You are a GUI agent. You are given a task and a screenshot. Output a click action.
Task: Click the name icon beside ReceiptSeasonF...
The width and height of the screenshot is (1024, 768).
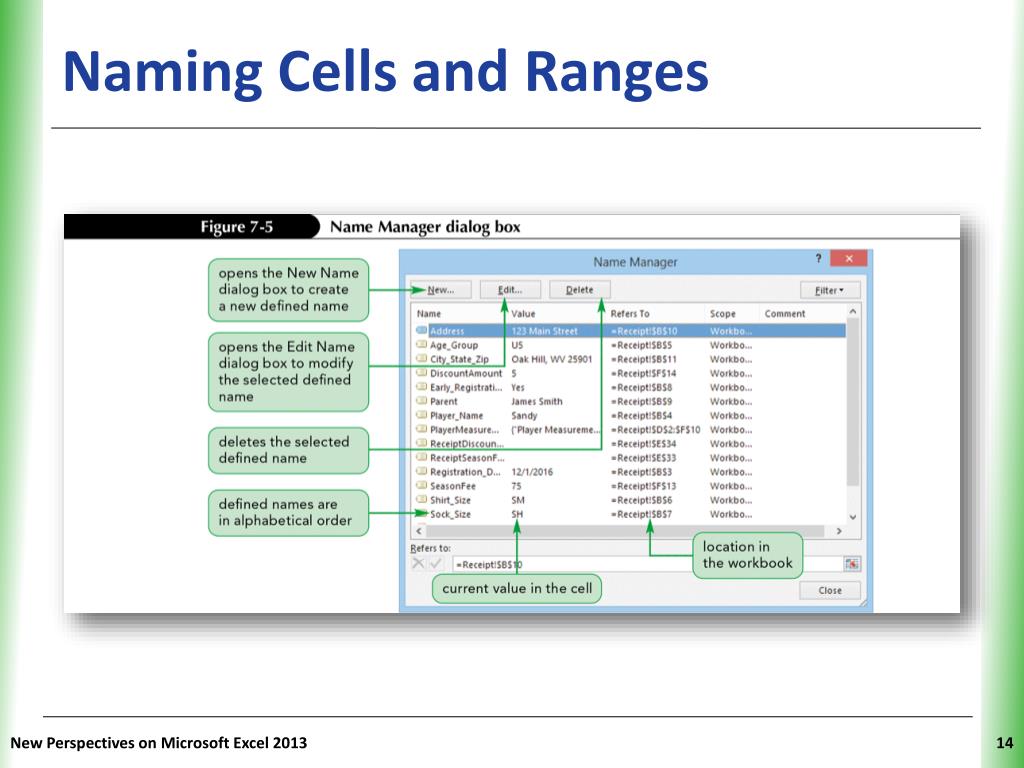coord(422,457)
